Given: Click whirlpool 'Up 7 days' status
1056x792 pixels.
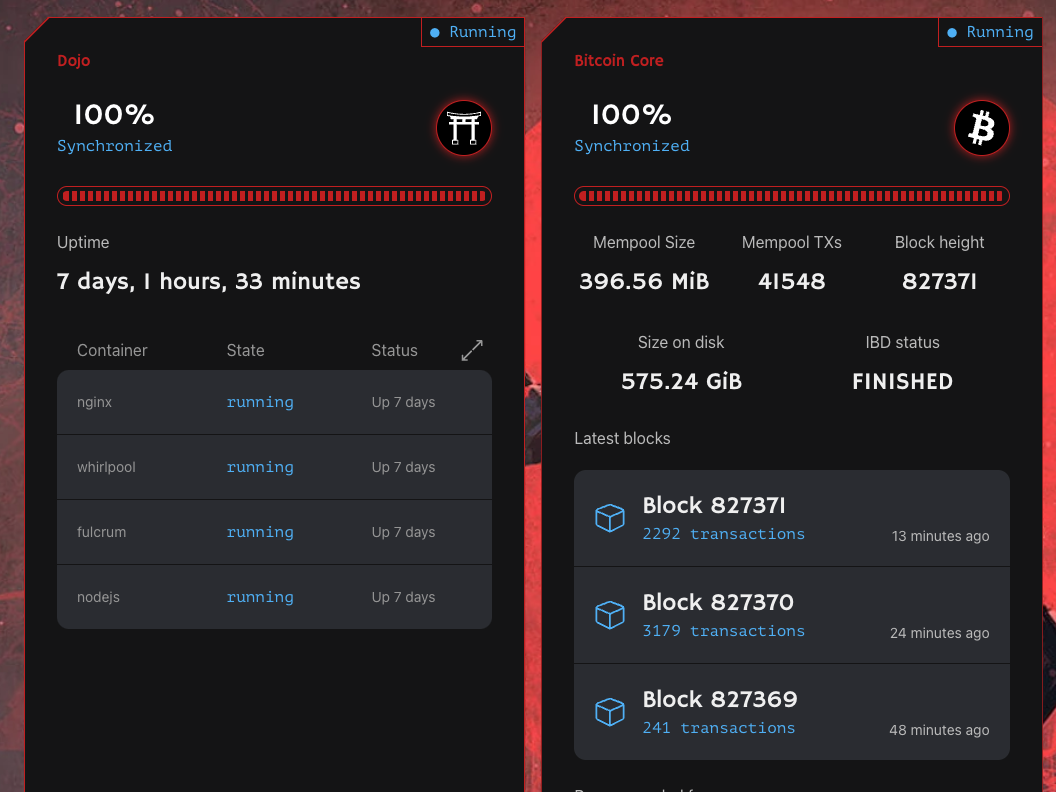Looking at the screenshot, I should [x=403, y=467].
